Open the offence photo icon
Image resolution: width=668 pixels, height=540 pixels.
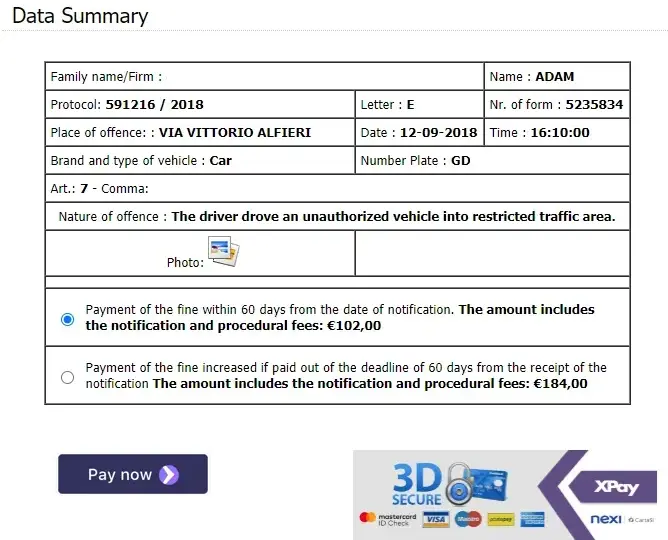pyautogui.click(x=224, y=251)
